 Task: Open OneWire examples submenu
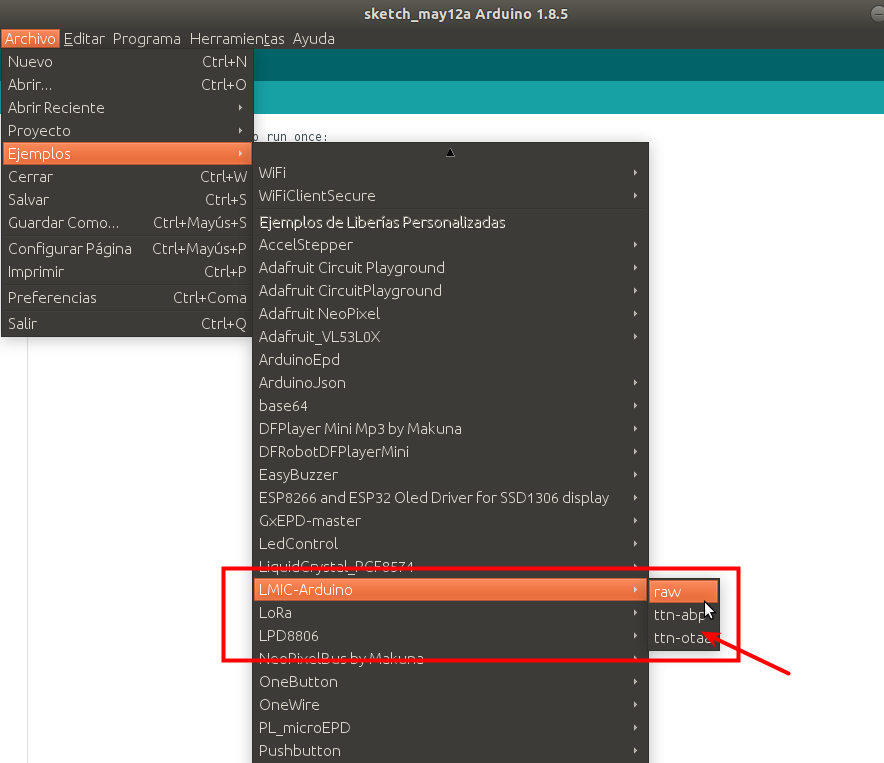(x=450, y=705)
